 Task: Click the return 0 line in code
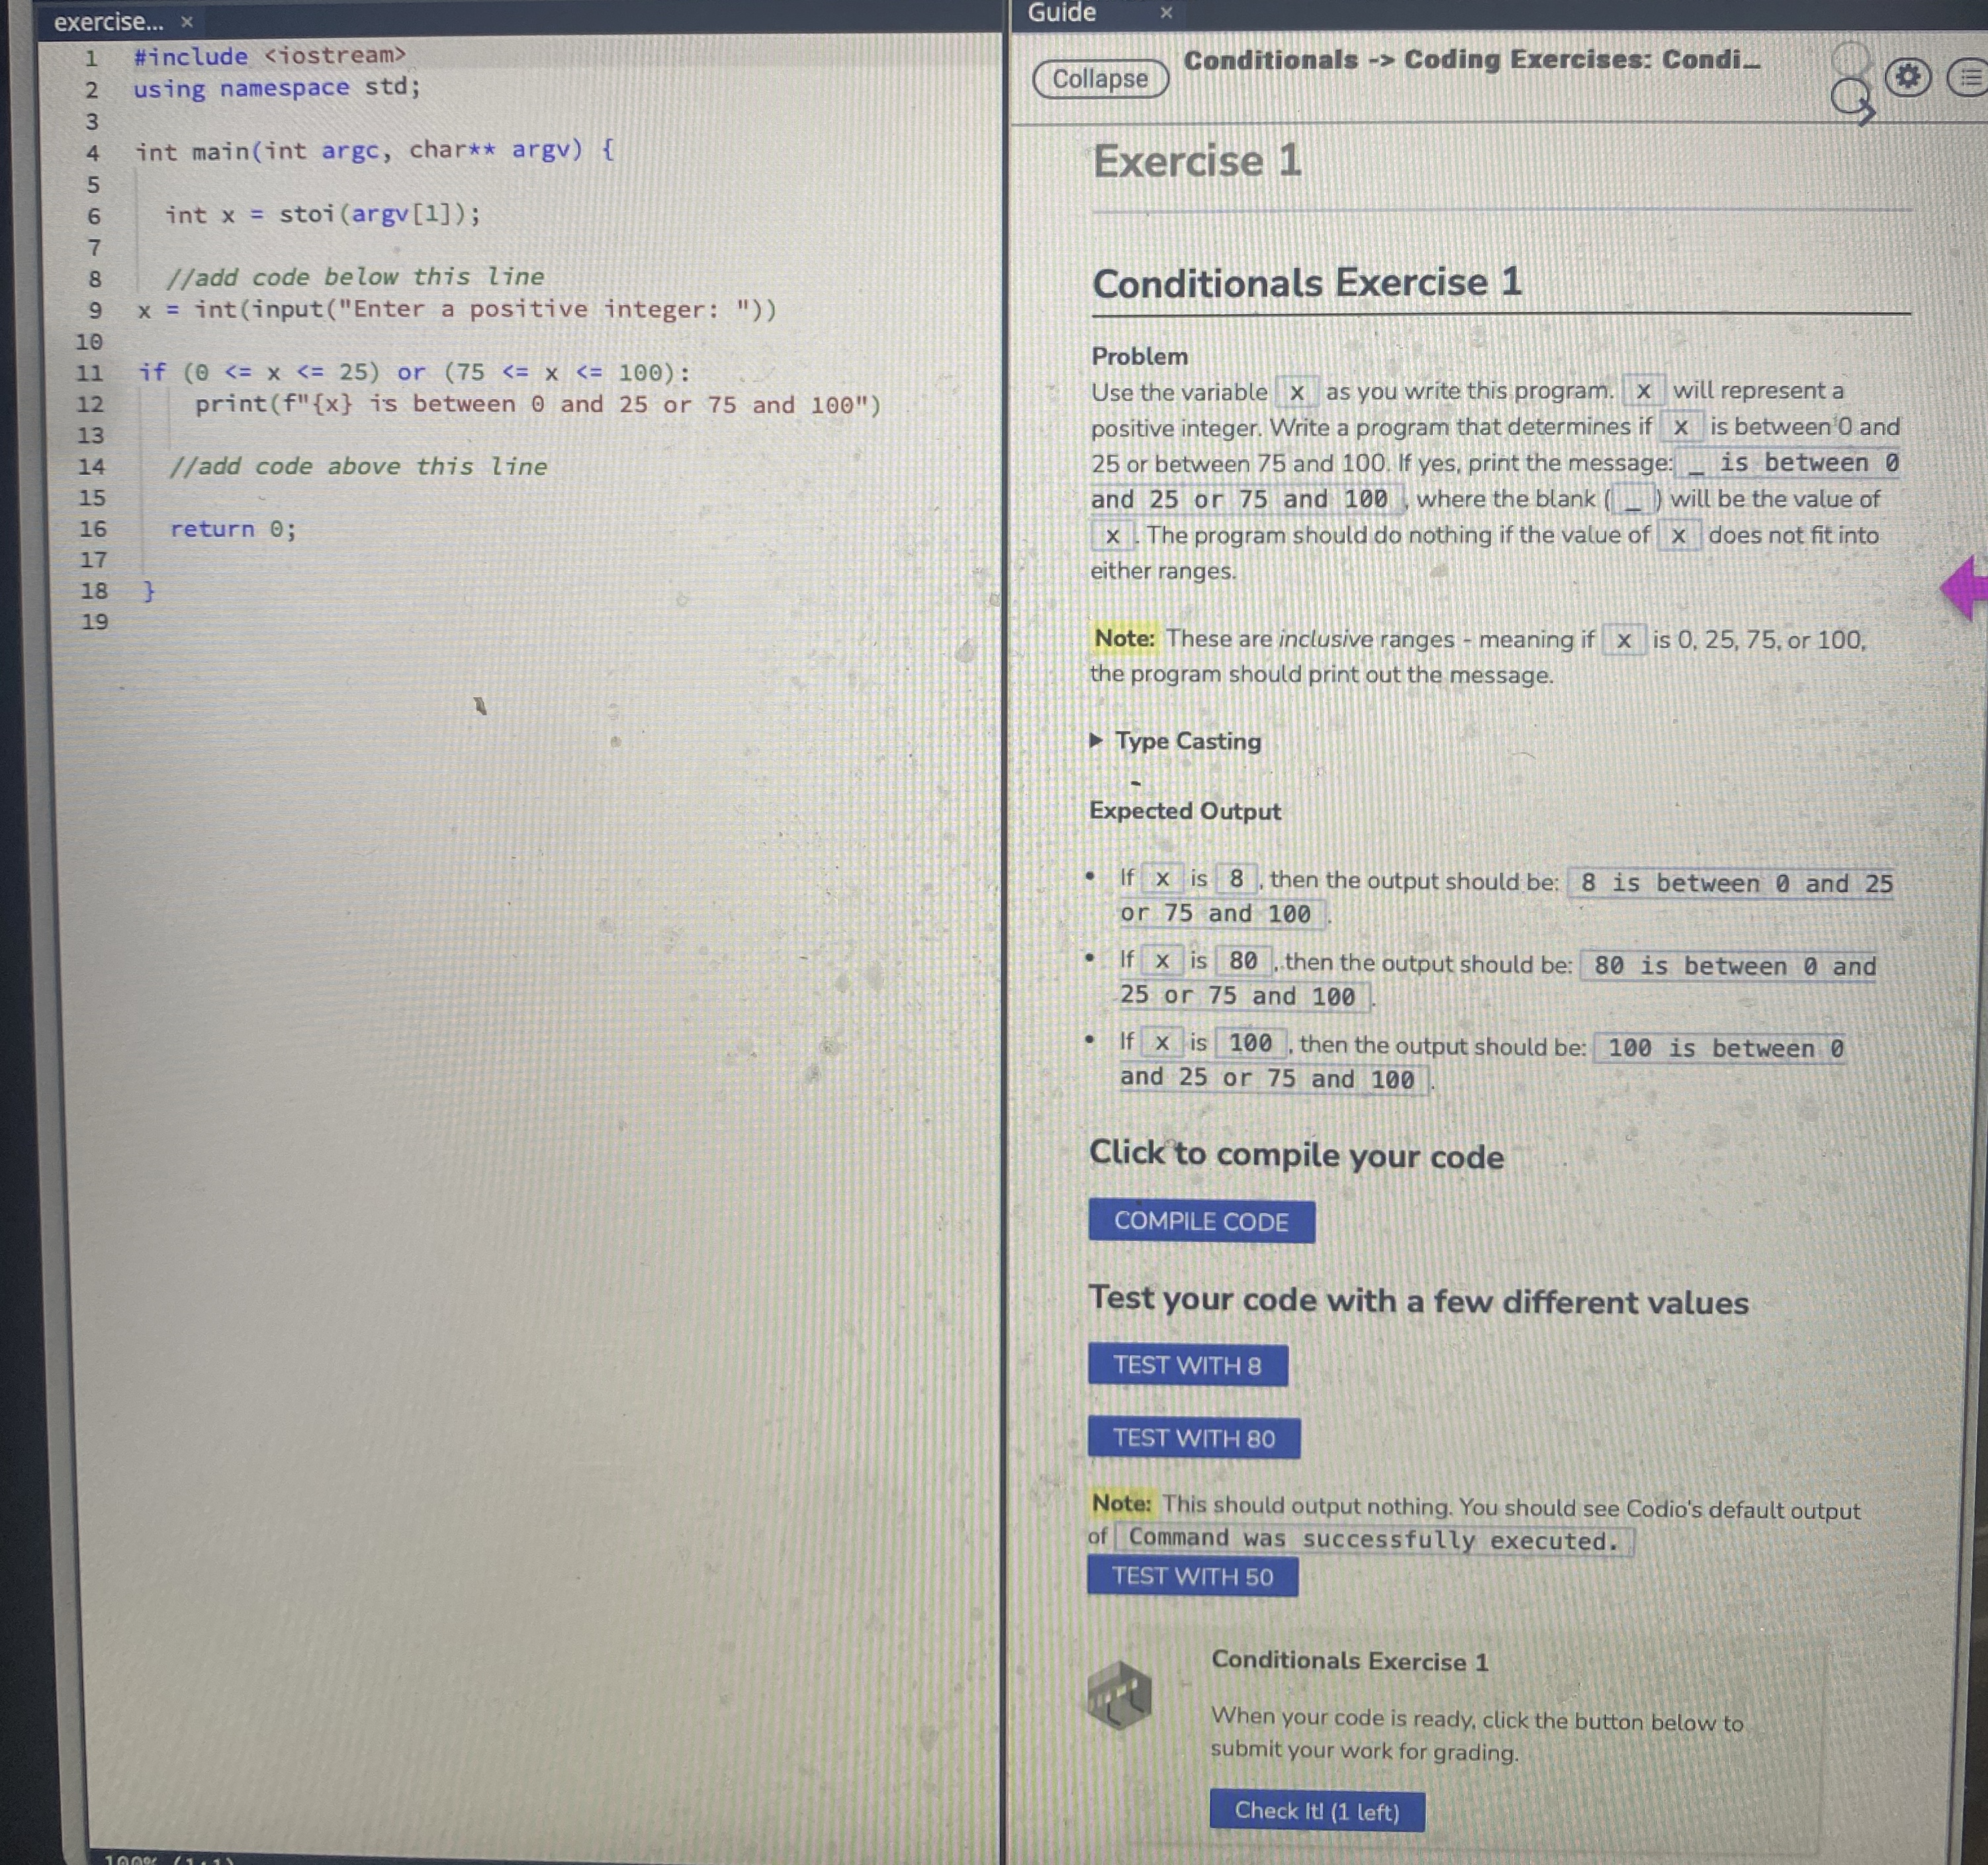(233, 529)
